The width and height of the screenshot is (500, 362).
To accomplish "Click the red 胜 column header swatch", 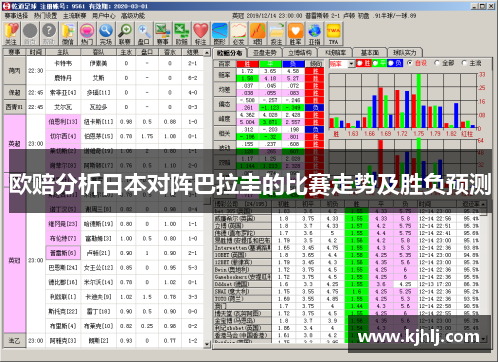I will click(247, 64).
